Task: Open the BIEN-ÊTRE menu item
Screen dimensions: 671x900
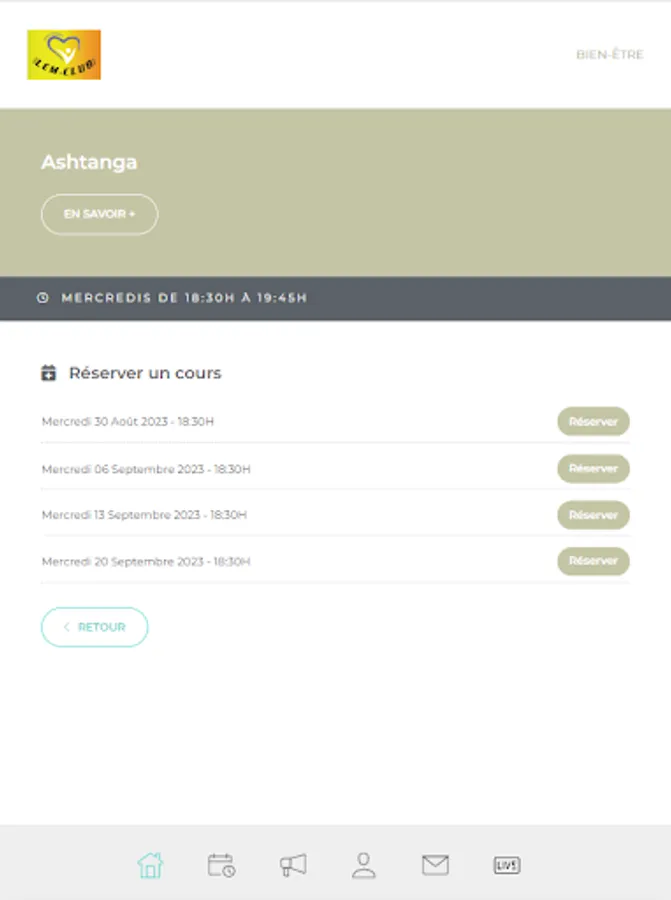Action: (x=609, y=55)
